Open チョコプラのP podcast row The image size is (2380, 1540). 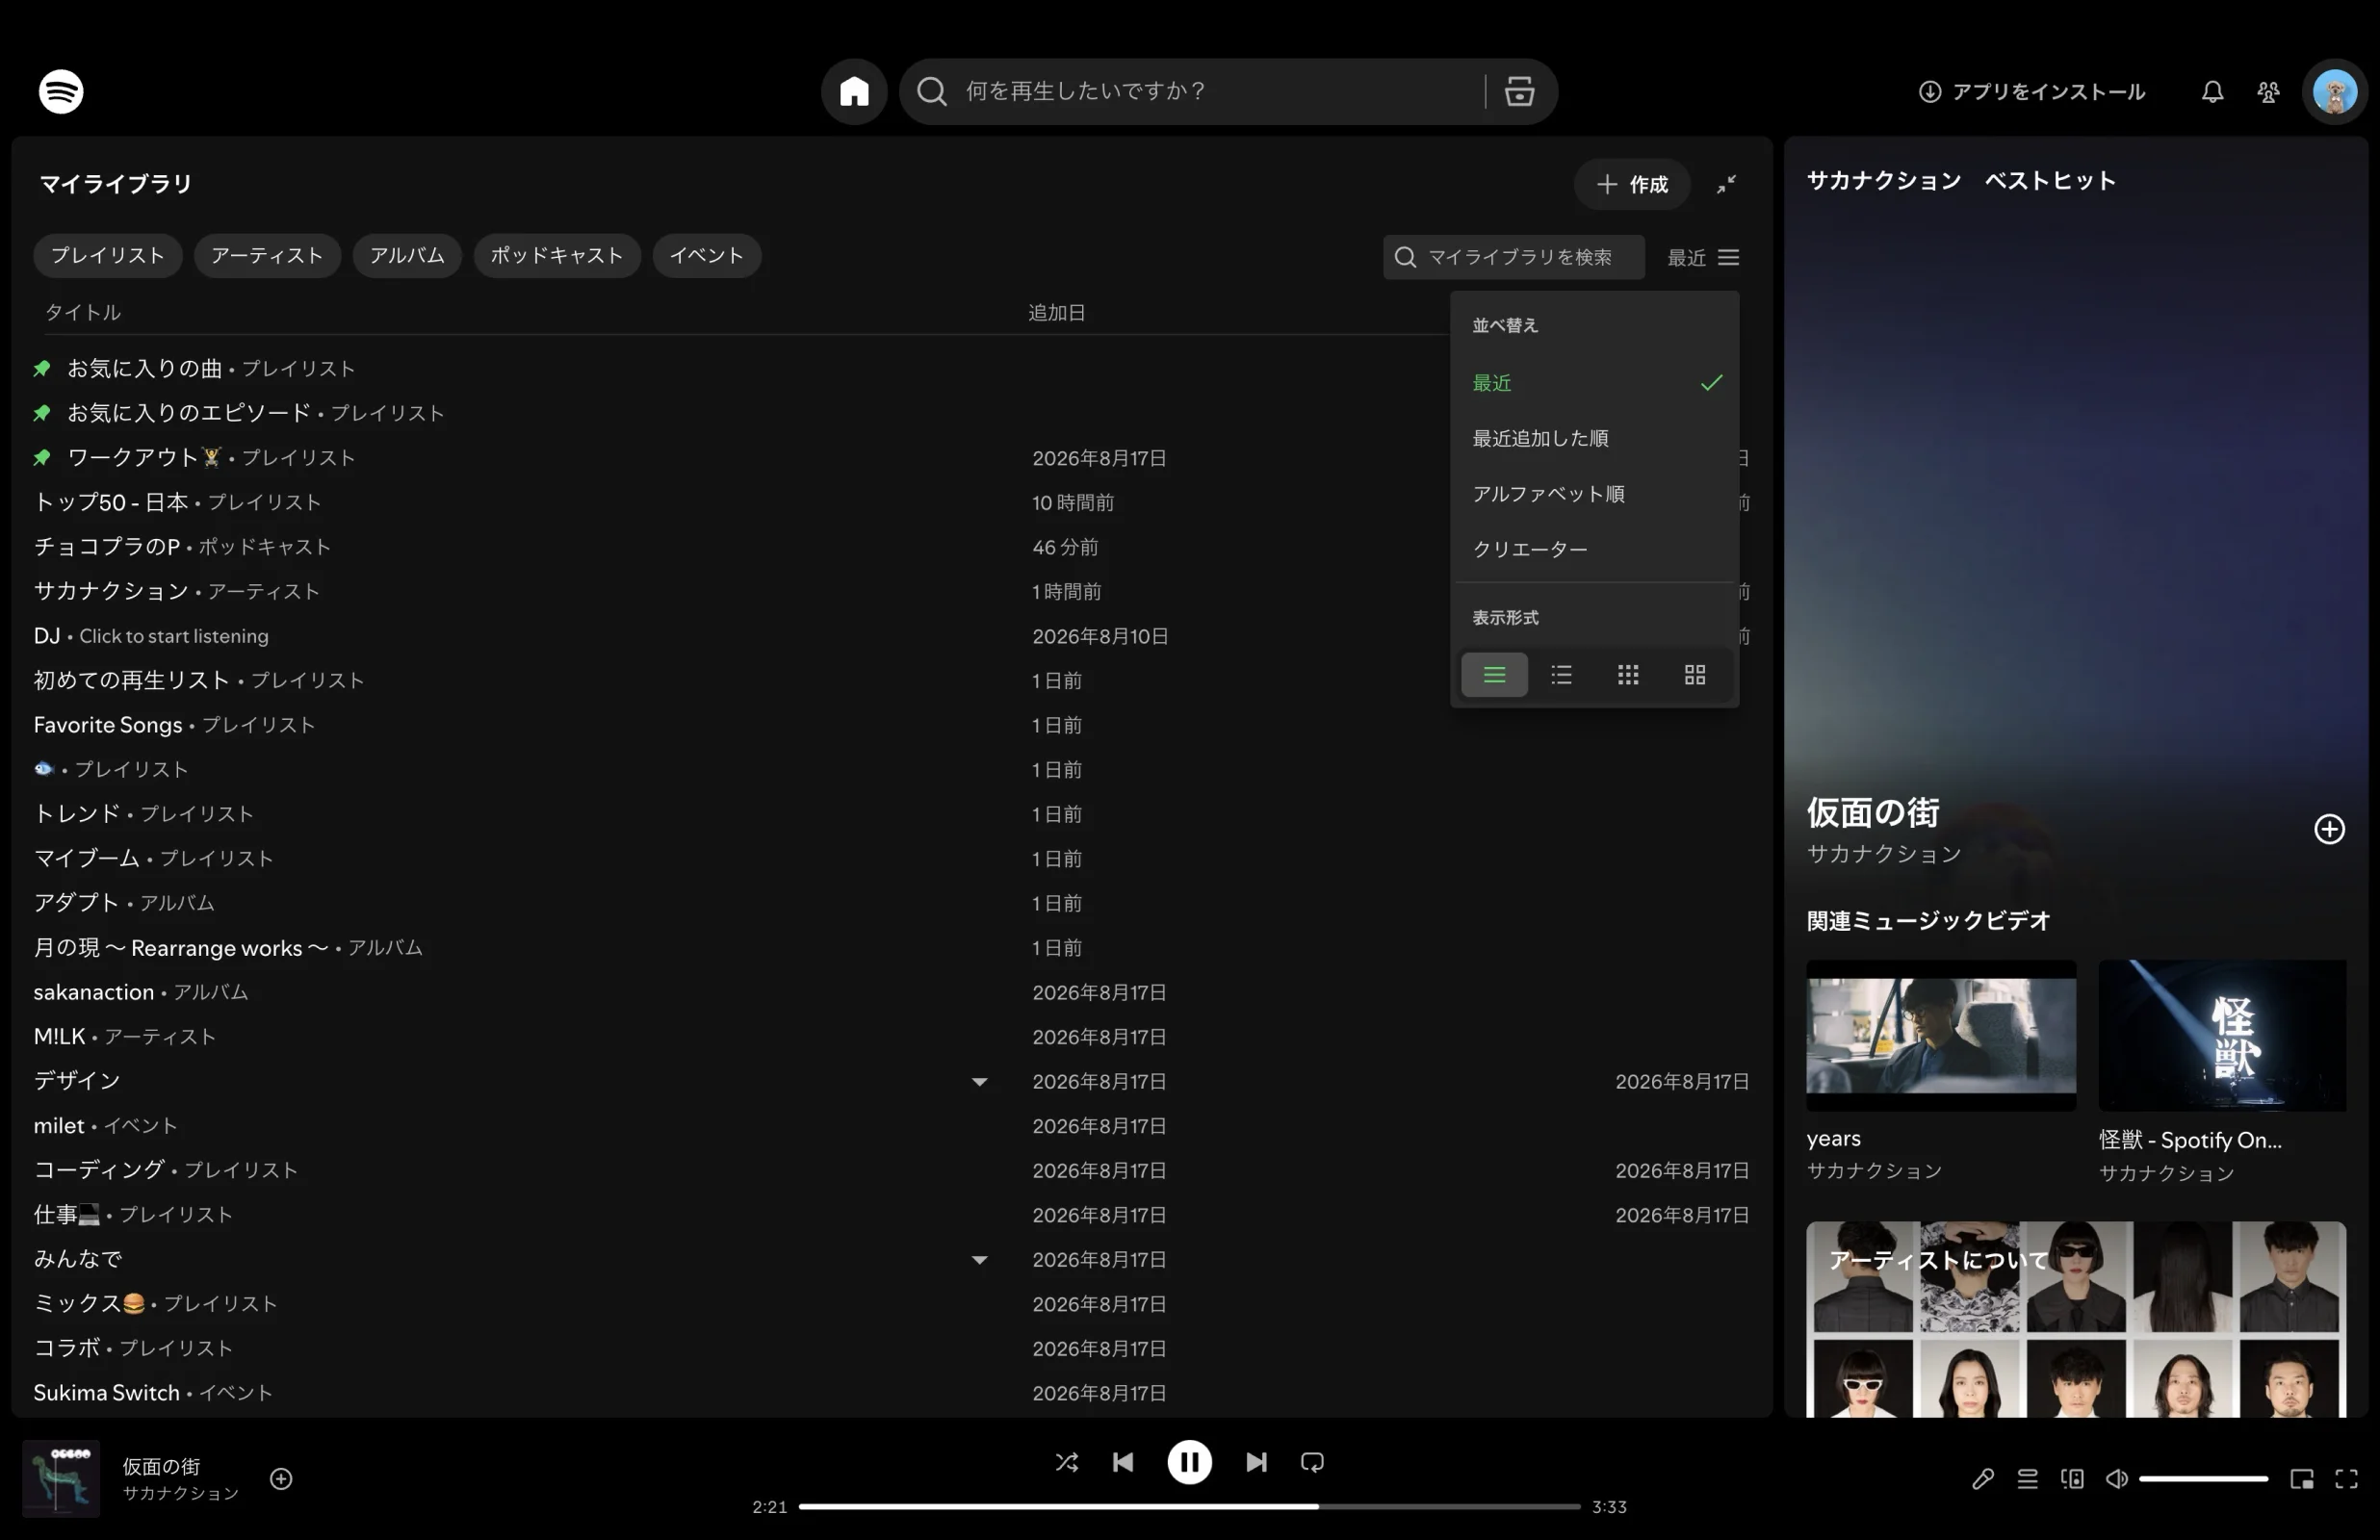pos(890,547)
